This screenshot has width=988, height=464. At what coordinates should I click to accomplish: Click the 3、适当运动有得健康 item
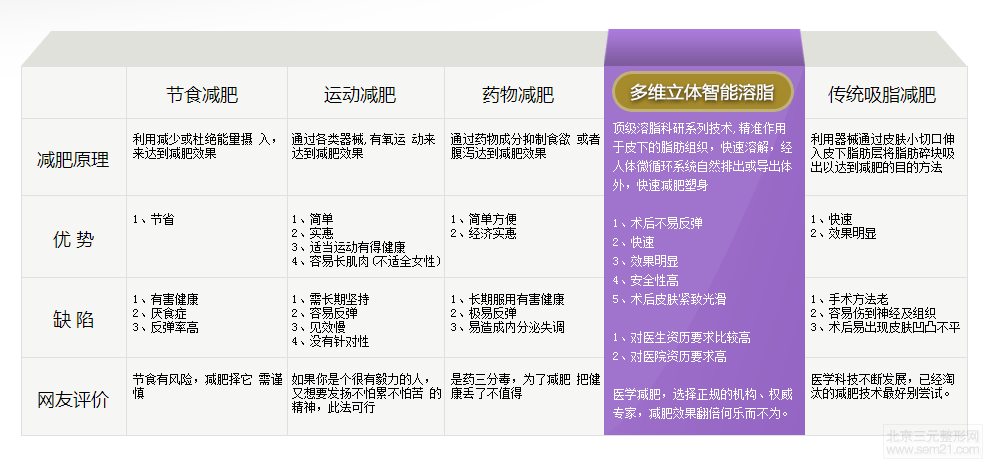[x=348, y=247]
